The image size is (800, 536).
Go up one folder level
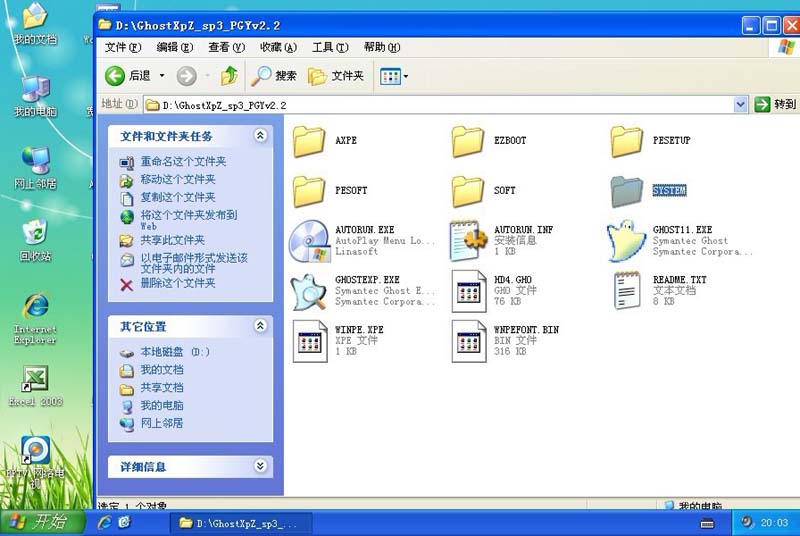[x=229, y=76]
